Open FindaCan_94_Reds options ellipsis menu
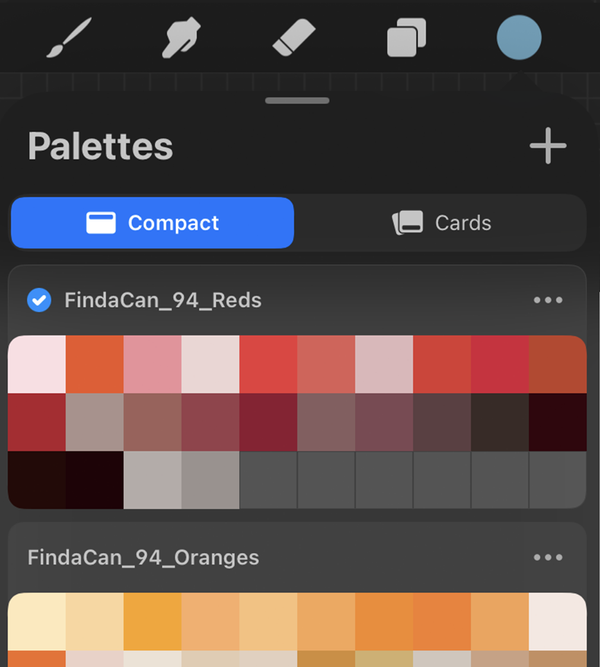Screen dimensions: 600x667 pyautogui.click(x=548, y=300)
